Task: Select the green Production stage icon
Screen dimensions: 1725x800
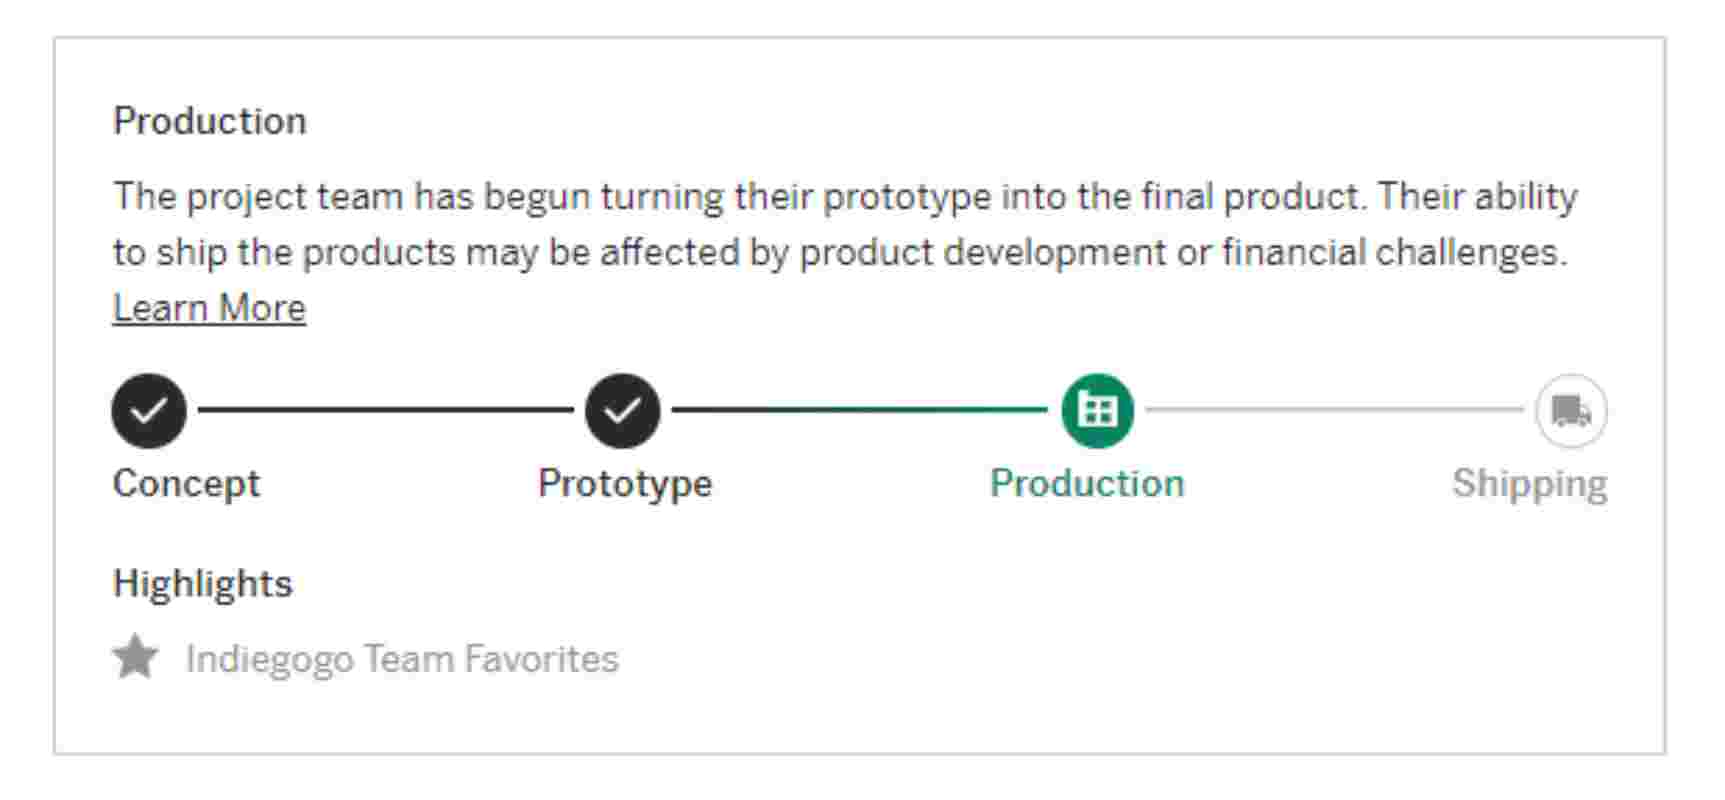Action: click(1097, 411)
